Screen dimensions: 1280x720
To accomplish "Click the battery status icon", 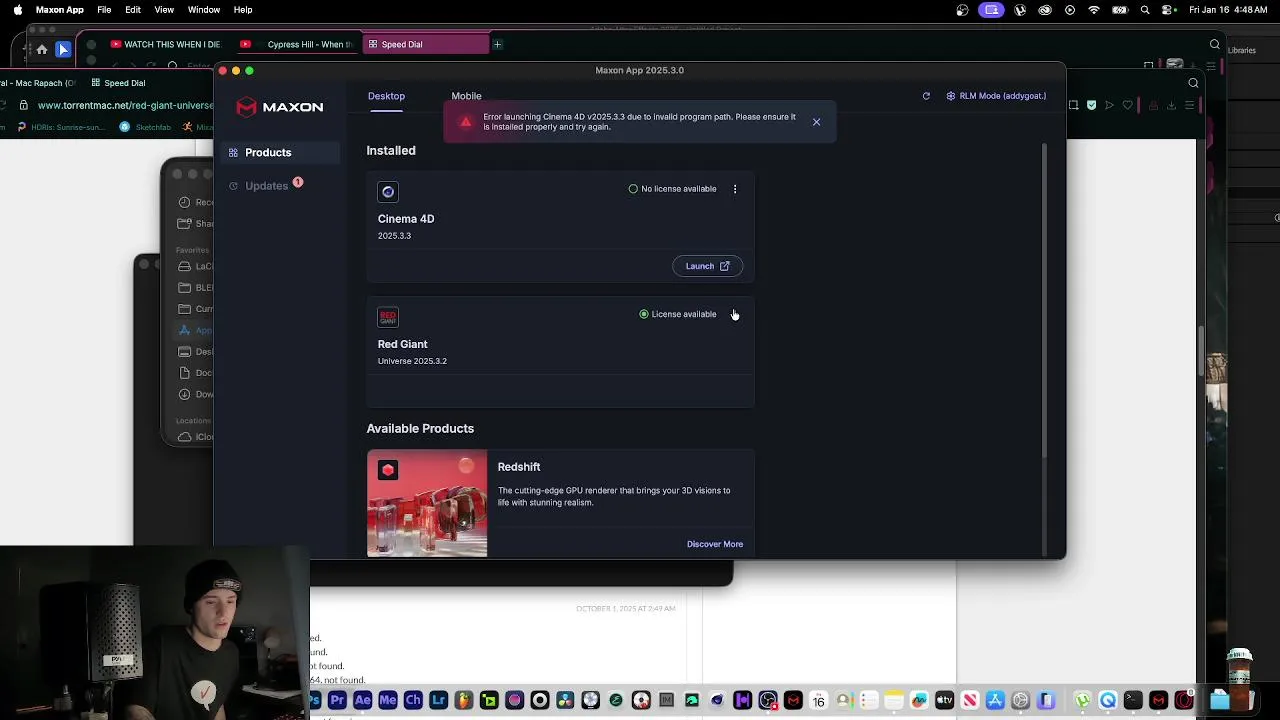I will click(1120, 10).
